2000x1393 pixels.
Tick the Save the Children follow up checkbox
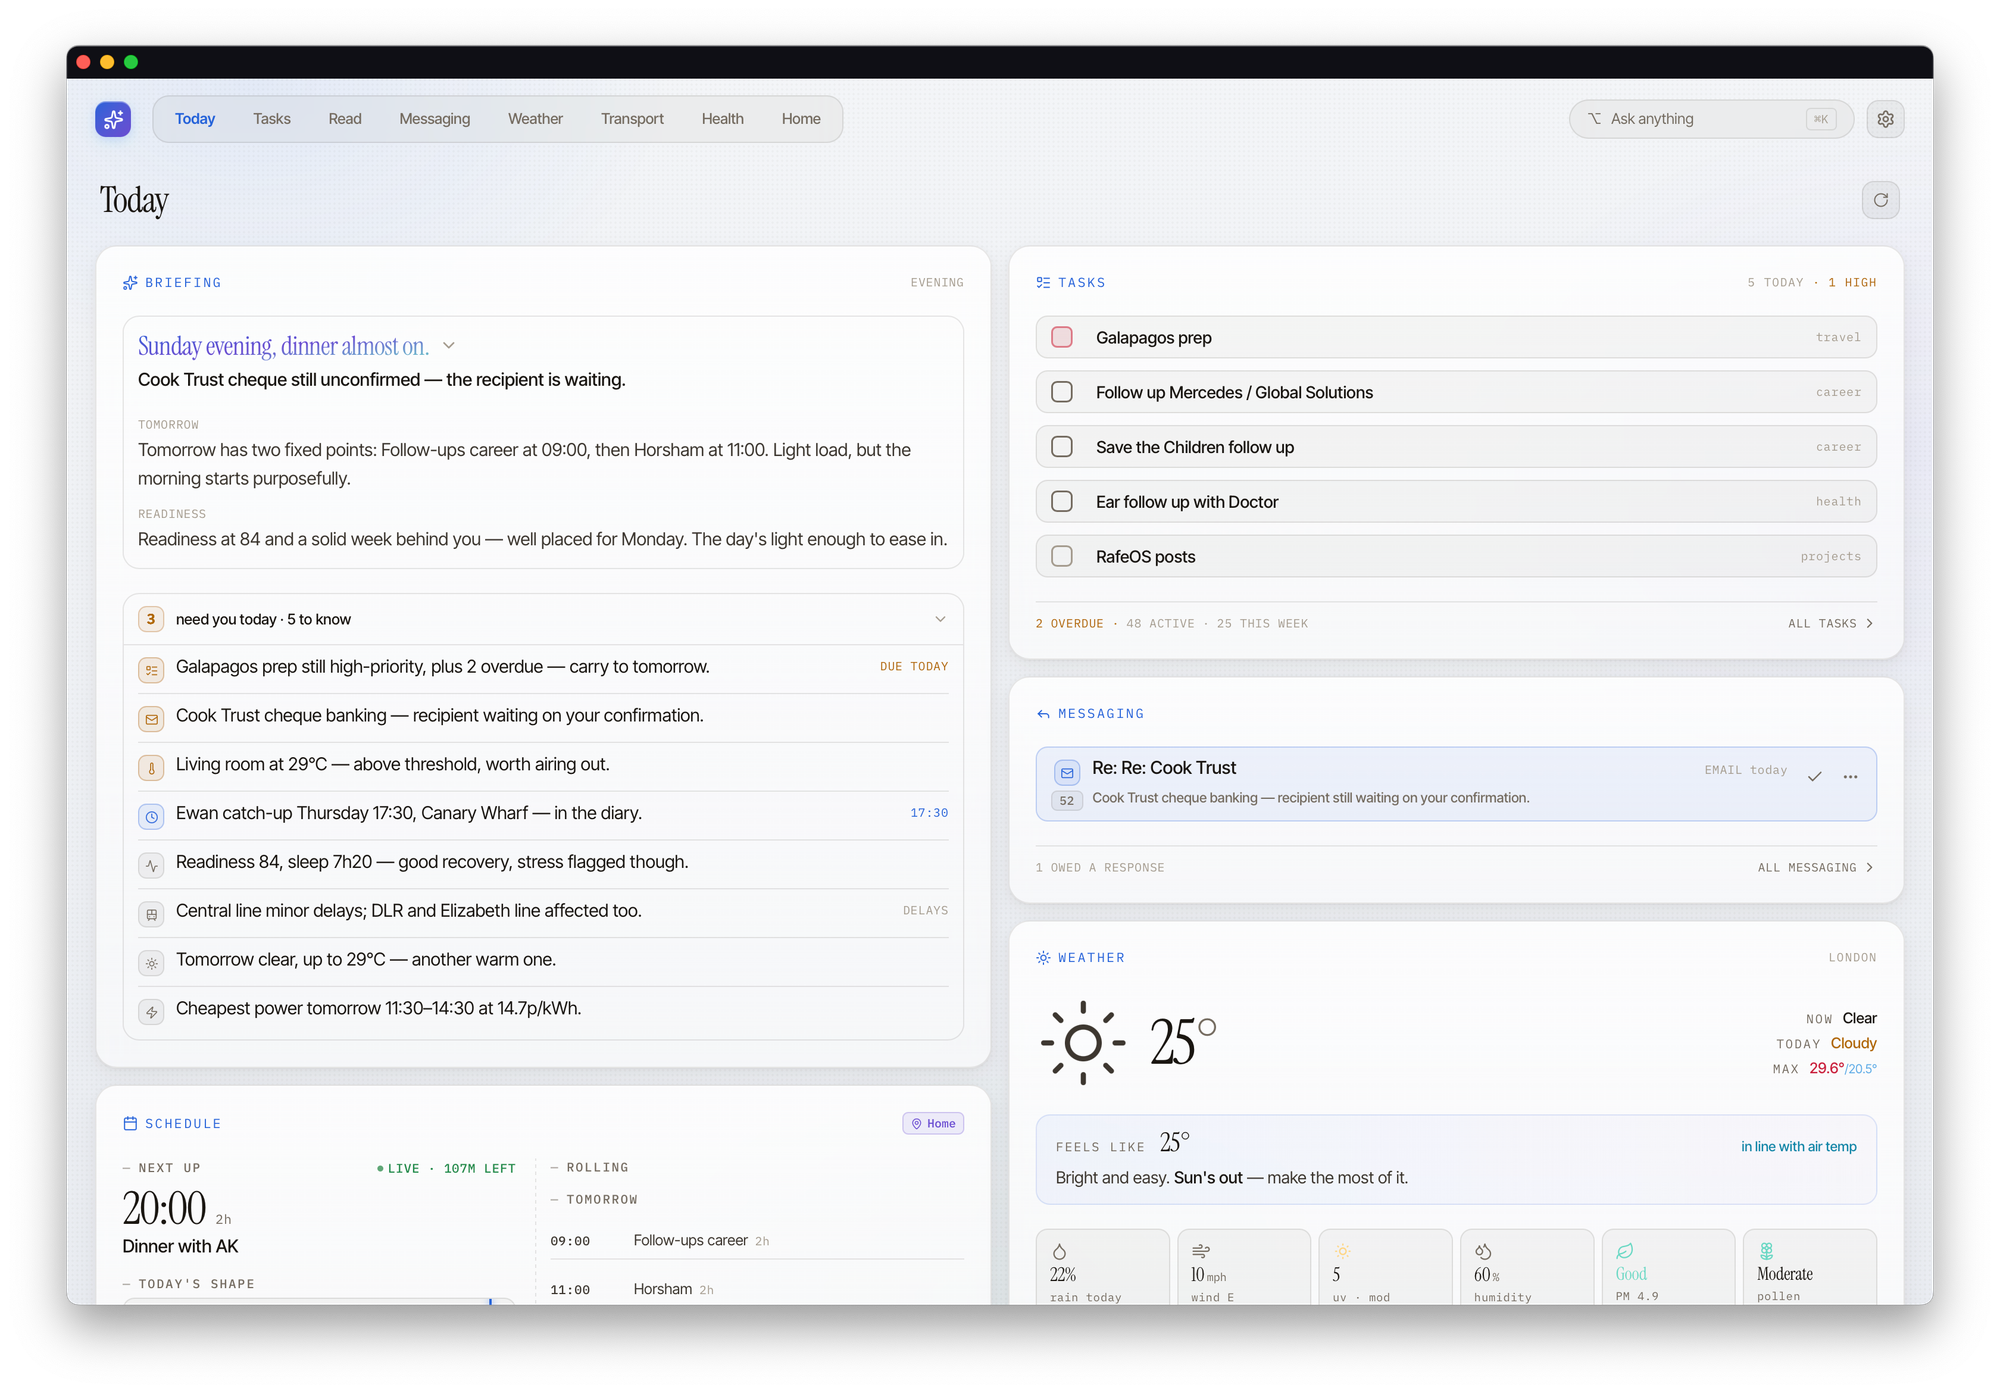pyautogui.click(x=1062, y=447)
